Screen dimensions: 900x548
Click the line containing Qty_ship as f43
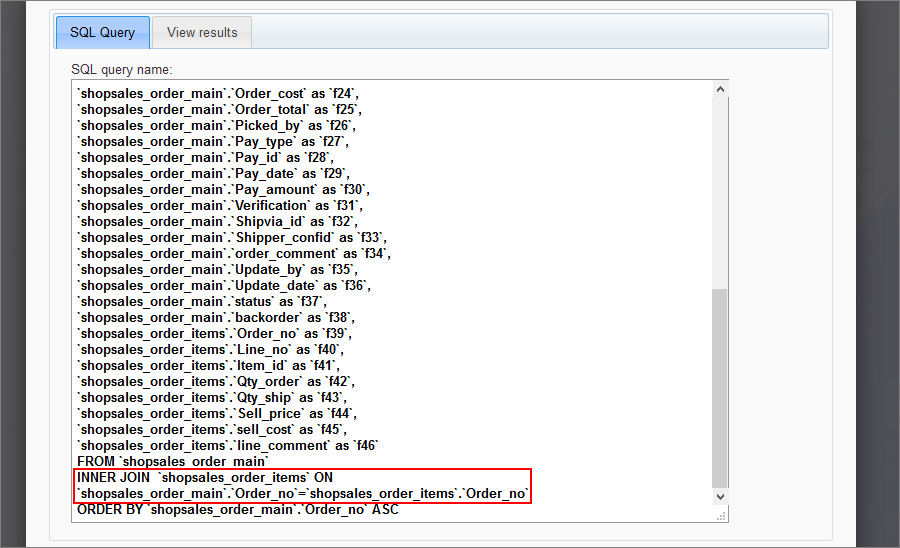pos(212,398)
